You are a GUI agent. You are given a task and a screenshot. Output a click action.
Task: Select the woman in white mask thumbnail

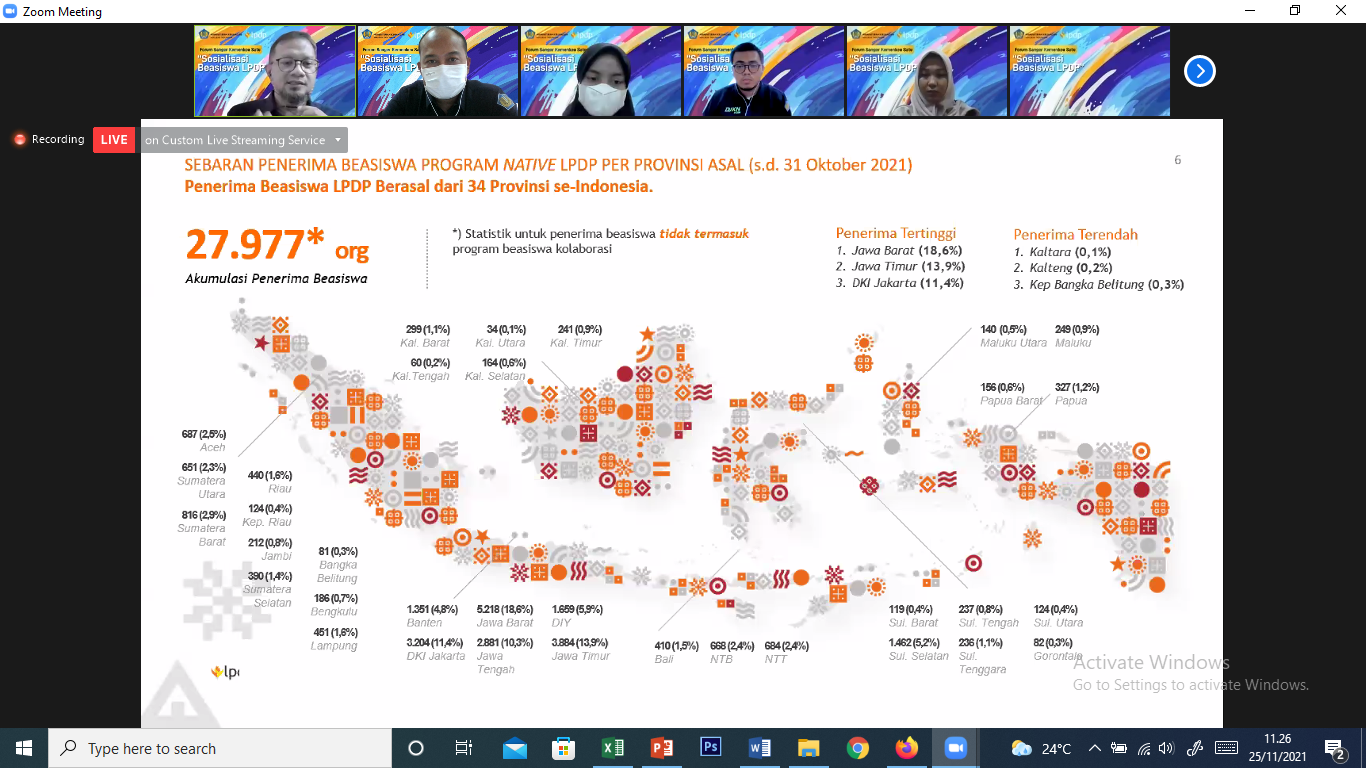(601, 71)
